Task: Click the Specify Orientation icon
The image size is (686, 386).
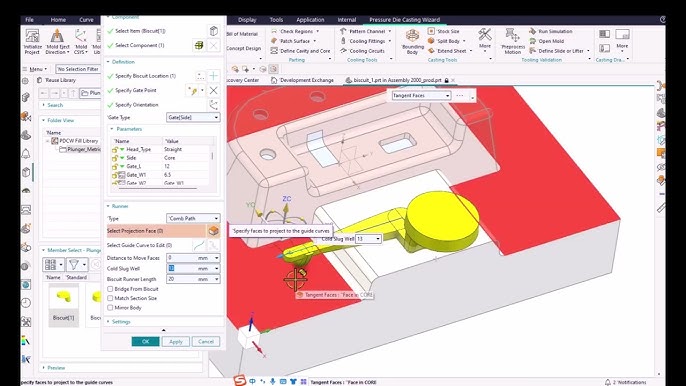Action: [x=213, y=105]
